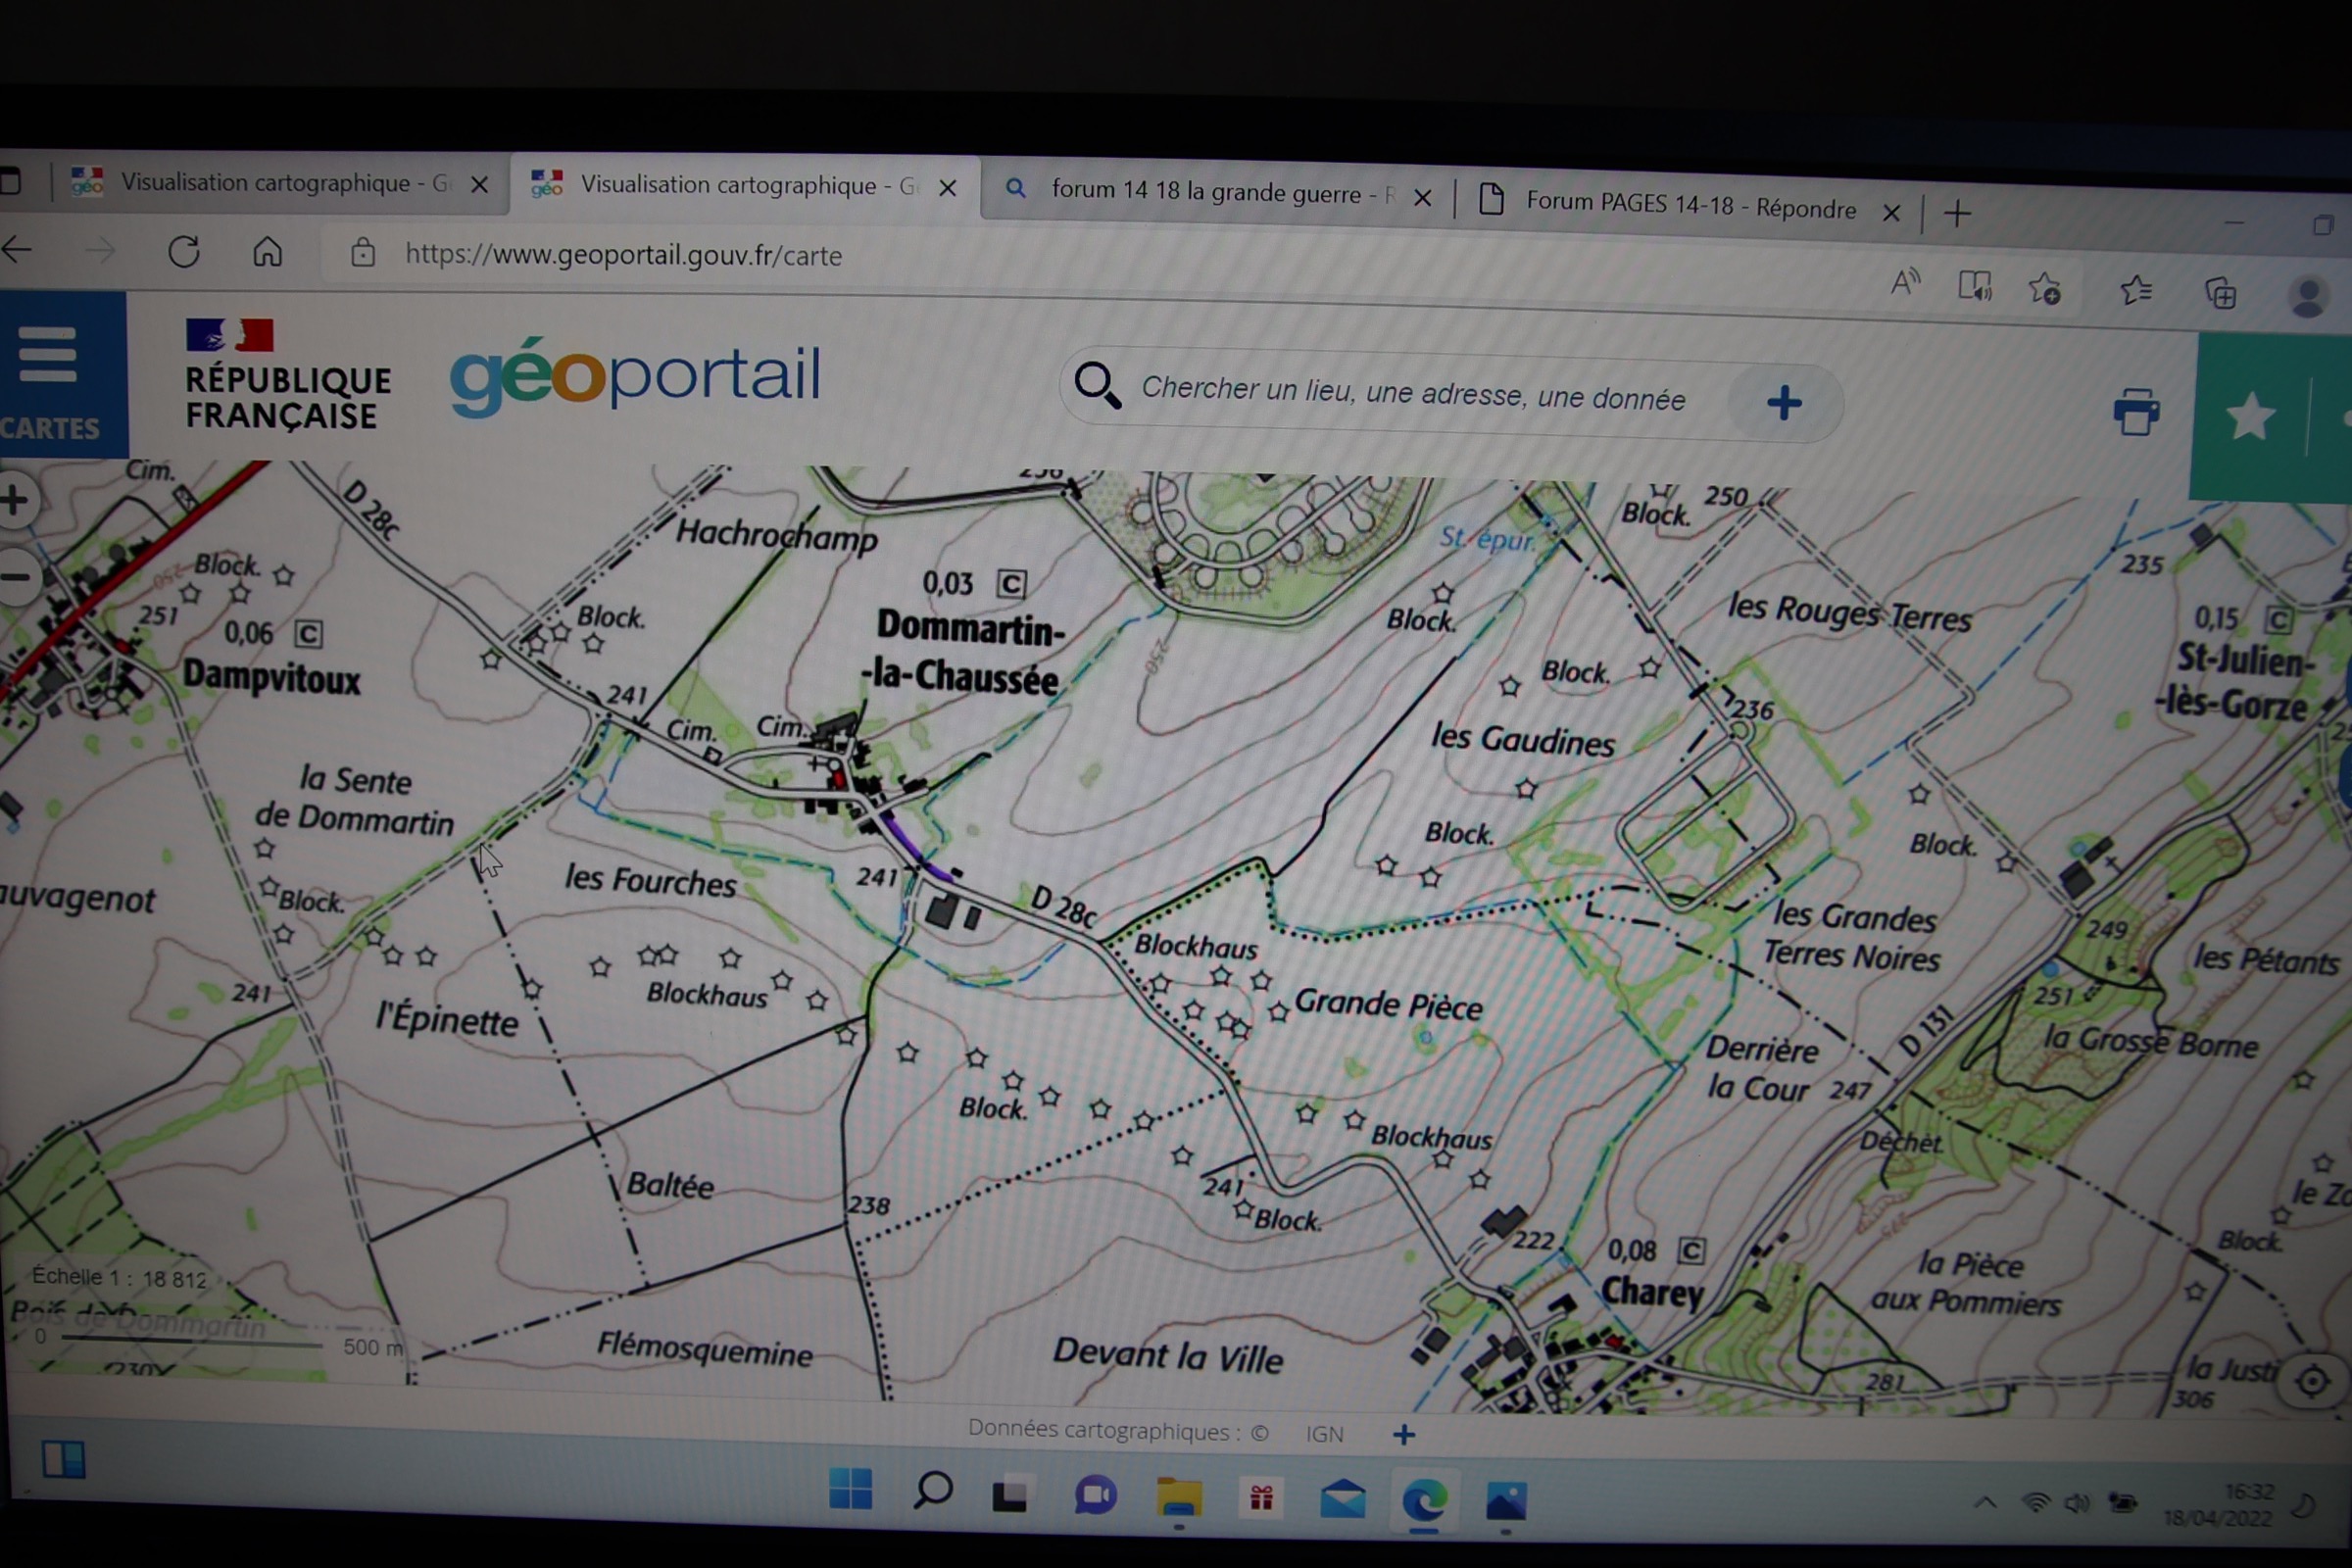Viewport: 2352px width, 1568px height.
Task: Open a new browser tab
Action: coord(1957,213)
